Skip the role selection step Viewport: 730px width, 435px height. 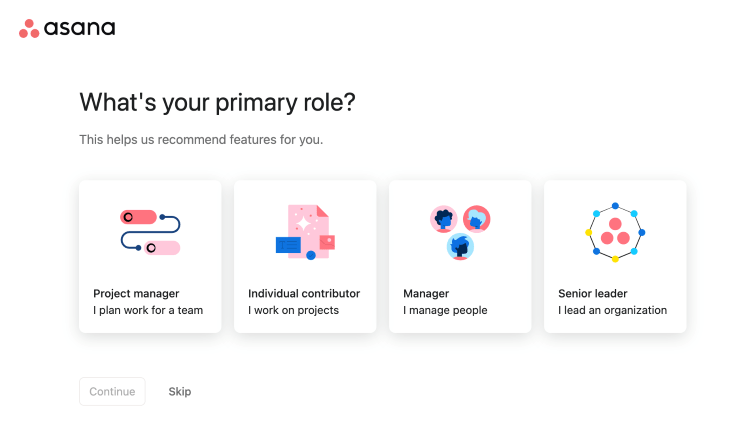click(x=180, y=392)
